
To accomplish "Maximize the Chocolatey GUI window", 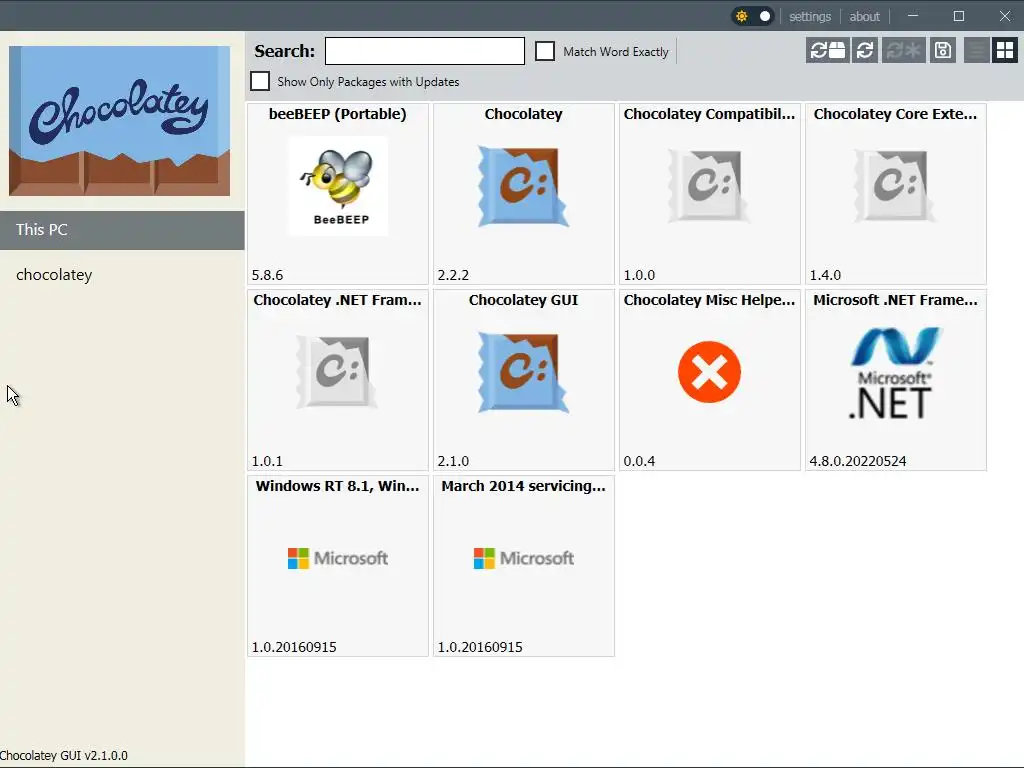I will click(959, 16).
